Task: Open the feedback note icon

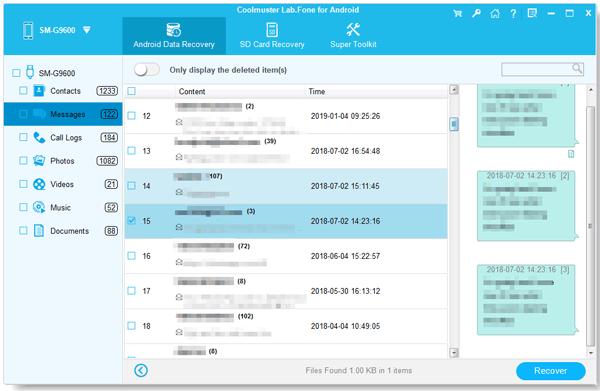Action: click(532, 13)
